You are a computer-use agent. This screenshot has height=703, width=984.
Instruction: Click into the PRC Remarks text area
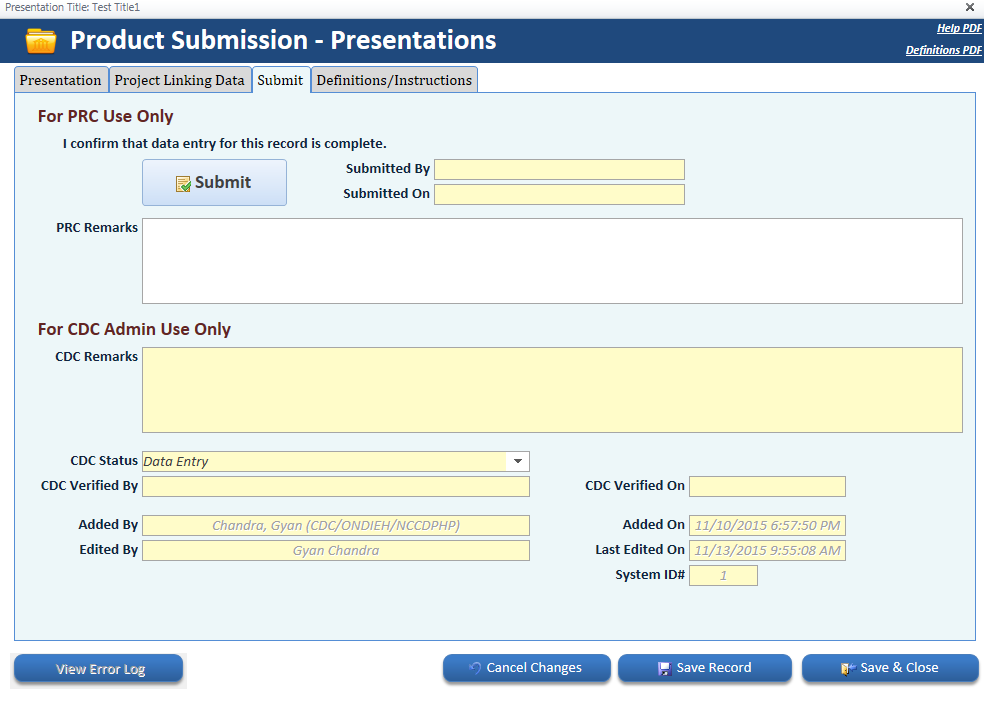552,260
